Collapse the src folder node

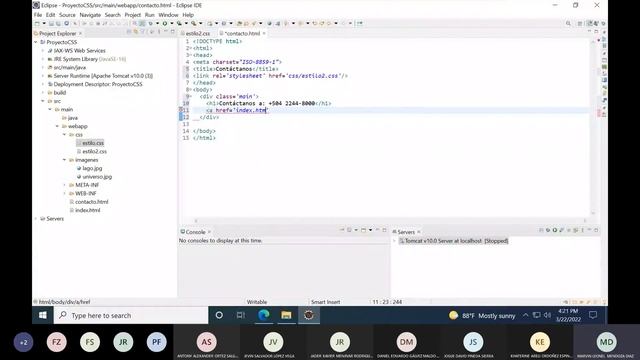[43, 101]
